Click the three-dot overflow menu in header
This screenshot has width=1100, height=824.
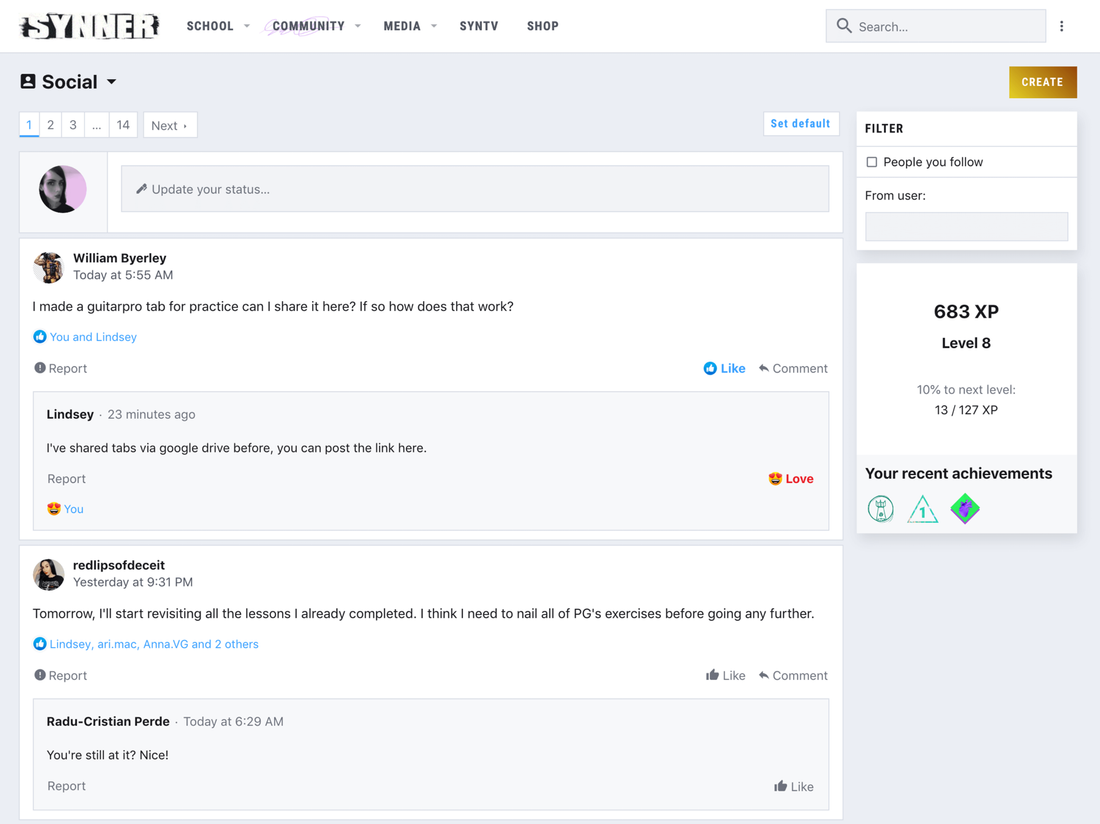click(x=1062, y=26)
